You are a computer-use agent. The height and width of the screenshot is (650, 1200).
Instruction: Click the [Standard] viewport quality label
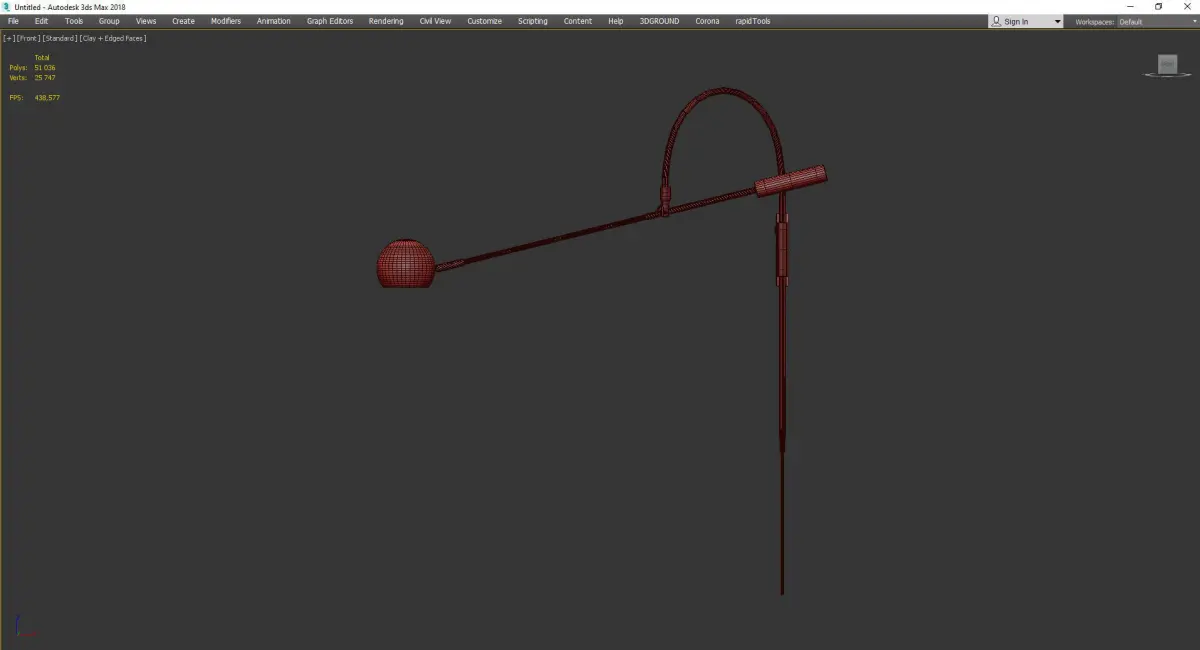59,38
